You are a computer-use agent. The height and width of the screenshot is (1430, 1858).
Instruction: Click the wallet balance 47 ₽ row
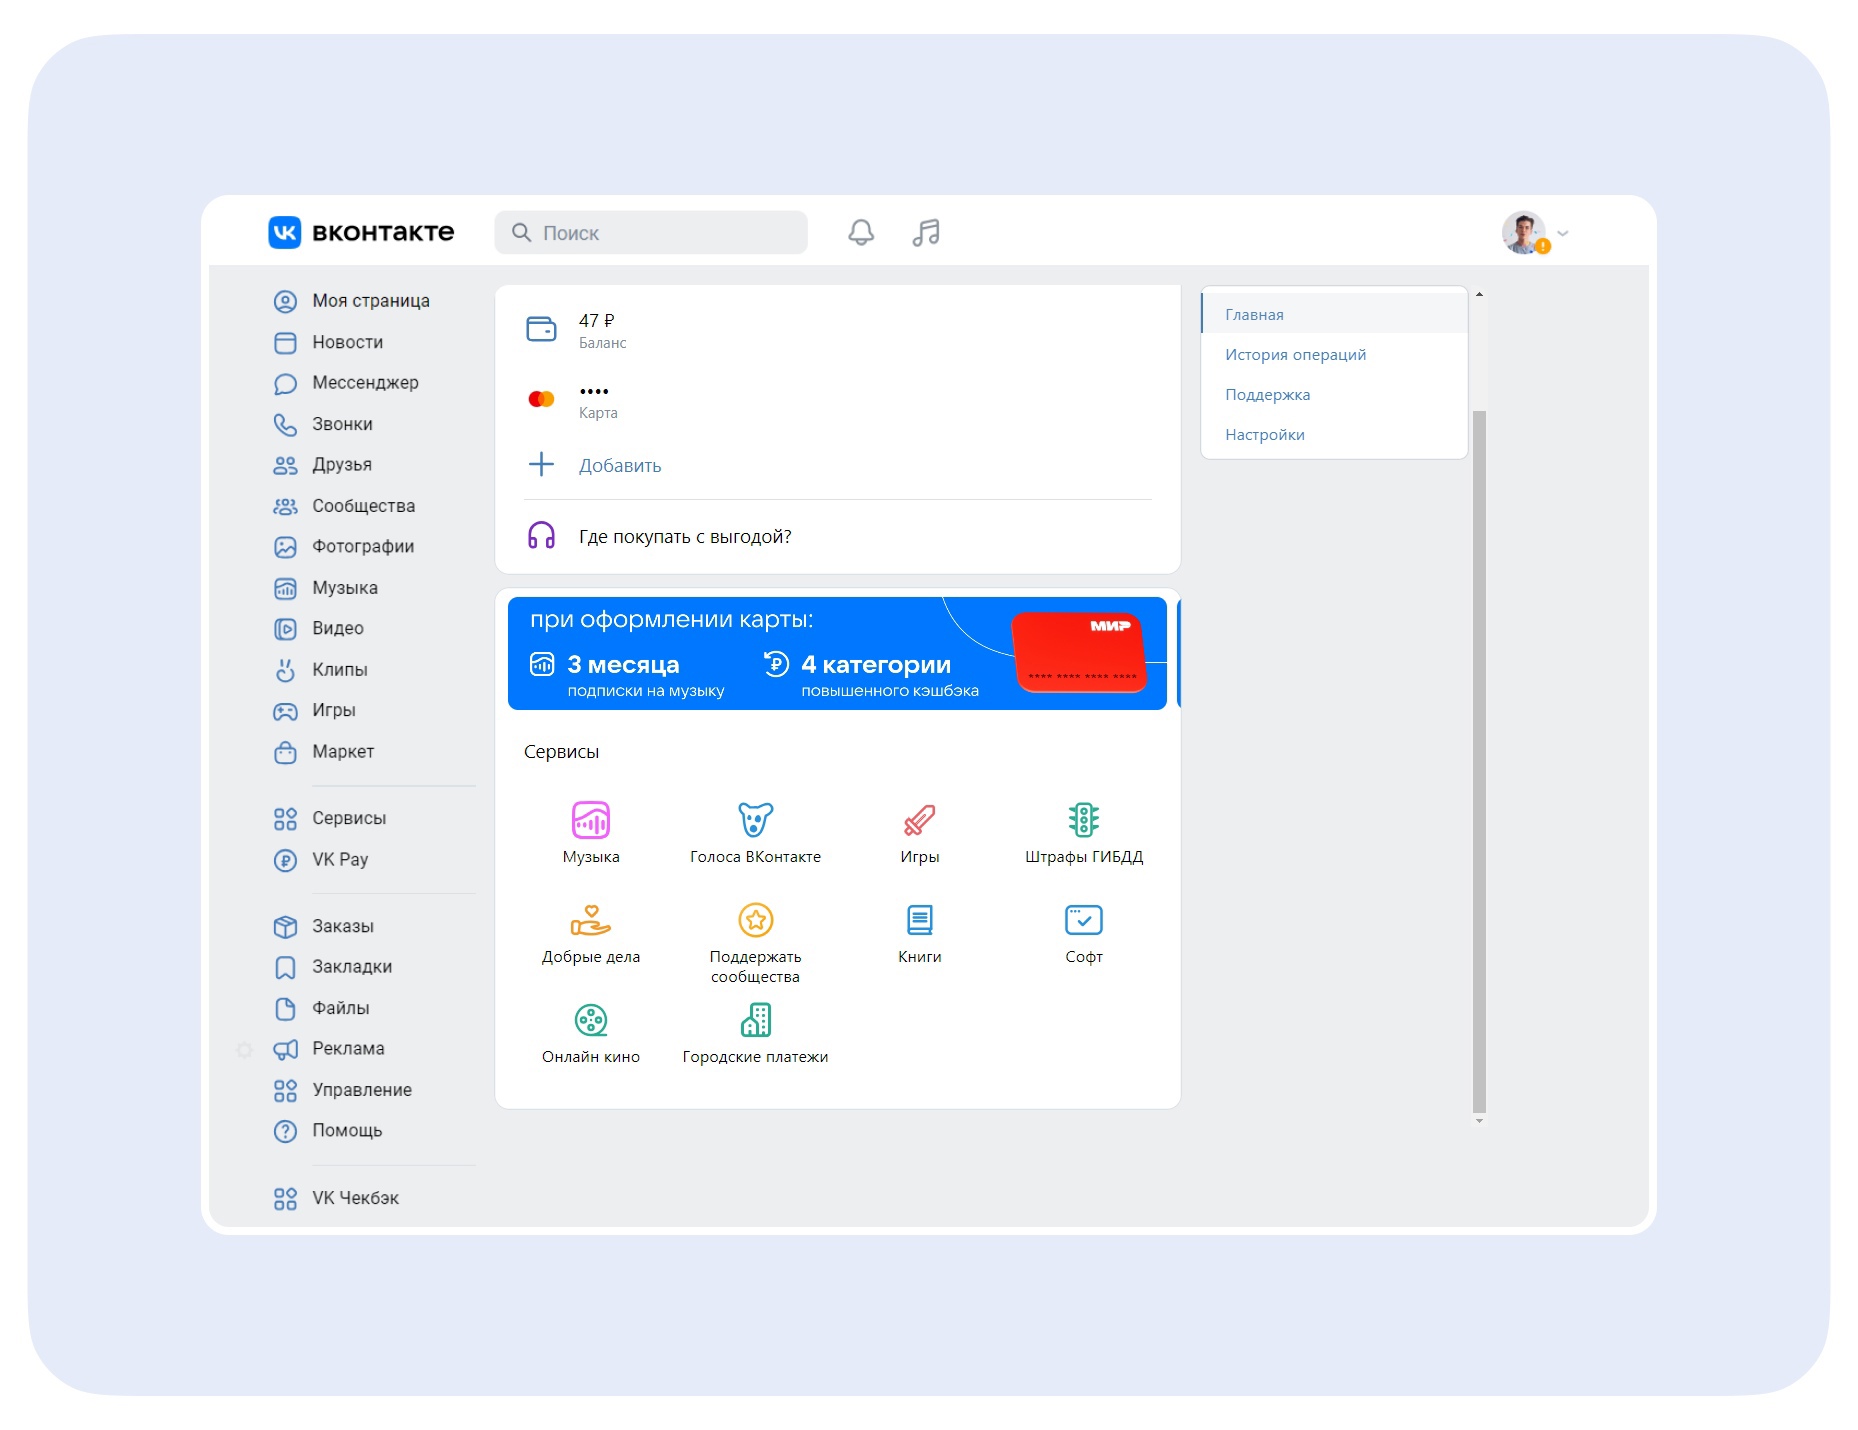(x=838, y=329)
